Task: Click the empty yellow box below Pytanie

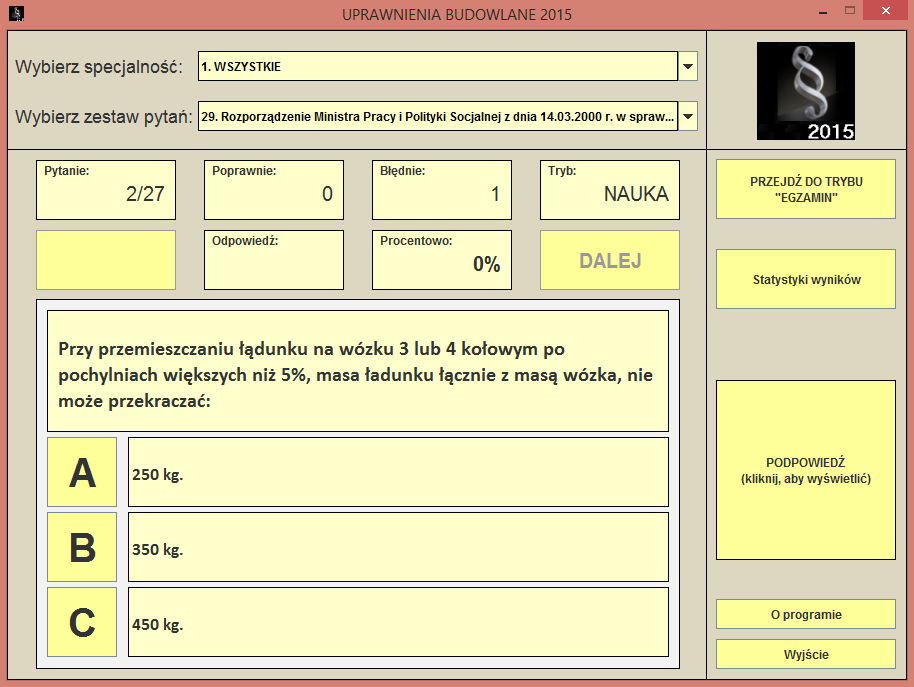Action: pos(106,260)
